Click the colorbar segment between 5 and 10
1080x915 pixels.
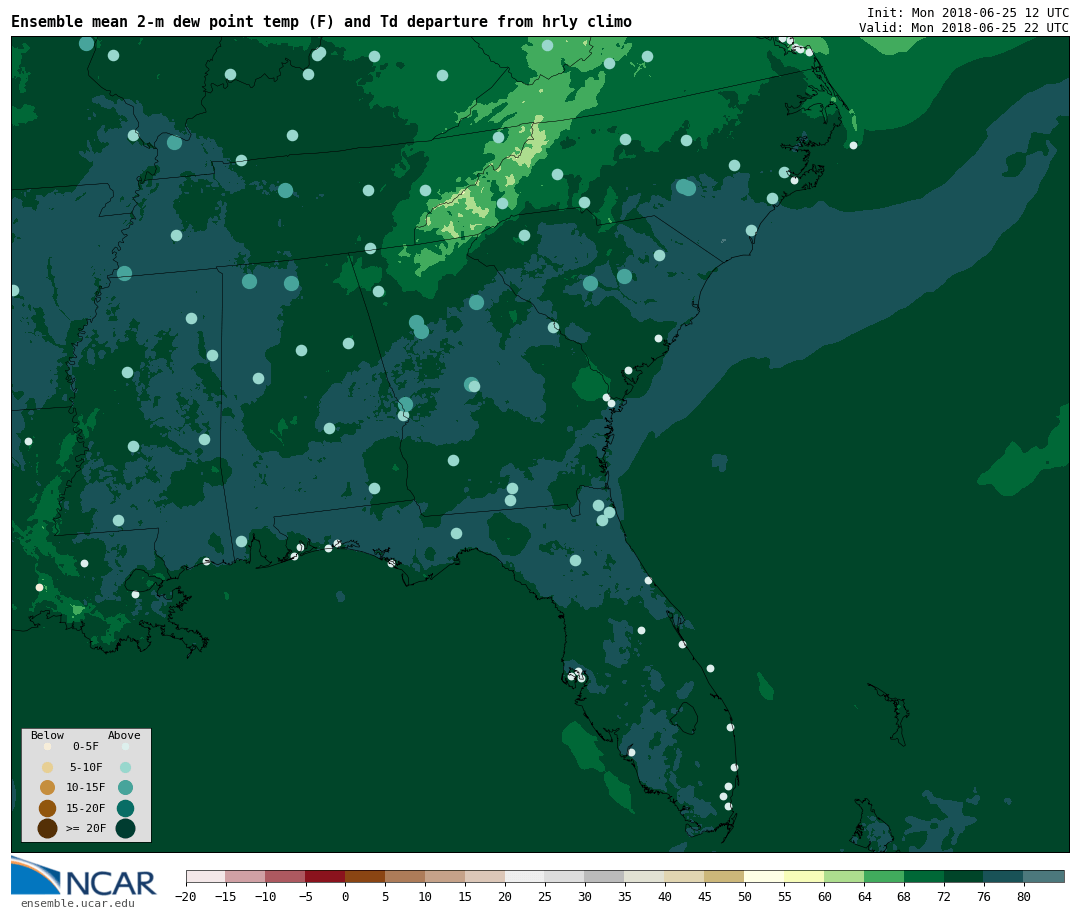(406, 876)
